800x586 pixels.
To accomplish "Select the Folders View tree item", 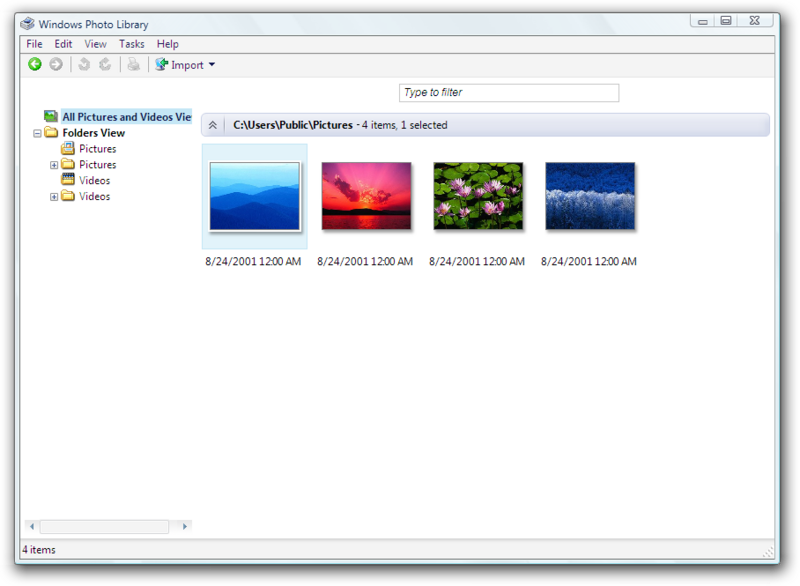I will pos(93,133).
